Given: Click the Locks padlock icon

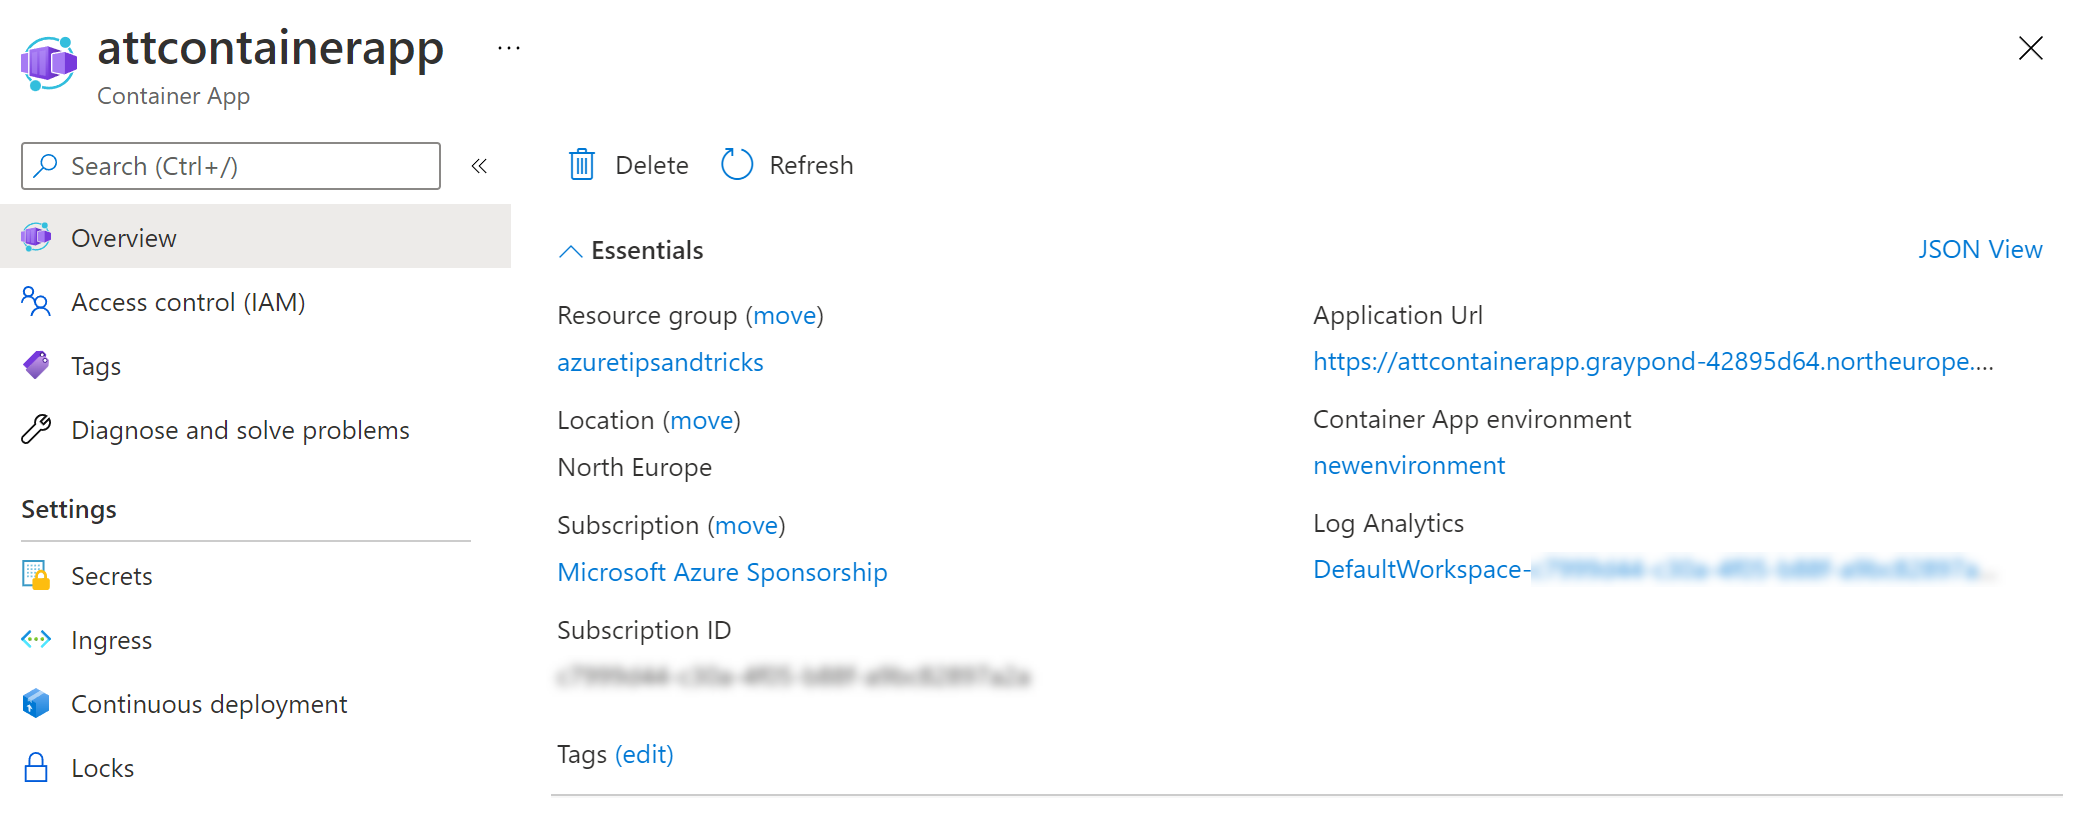Looking at the screenshot, I should pos(36,768).
